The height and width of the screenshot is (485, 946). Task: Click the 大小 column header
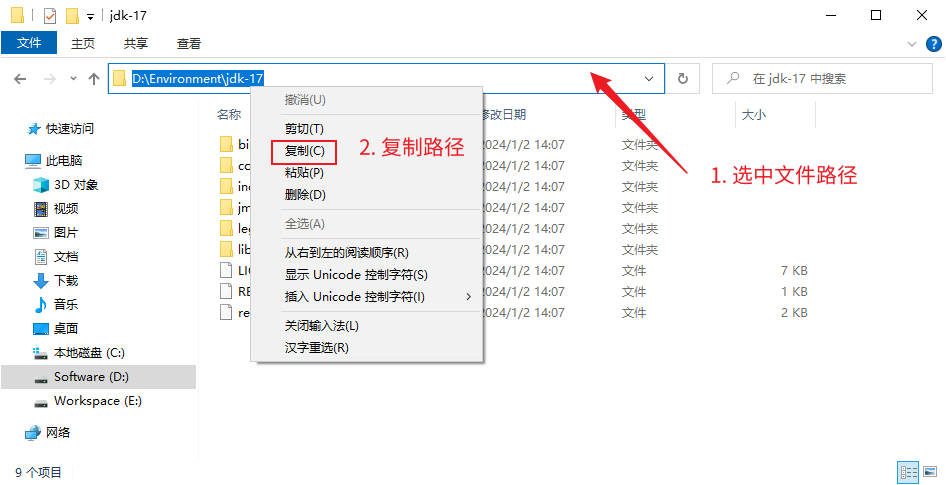point(754,115)
